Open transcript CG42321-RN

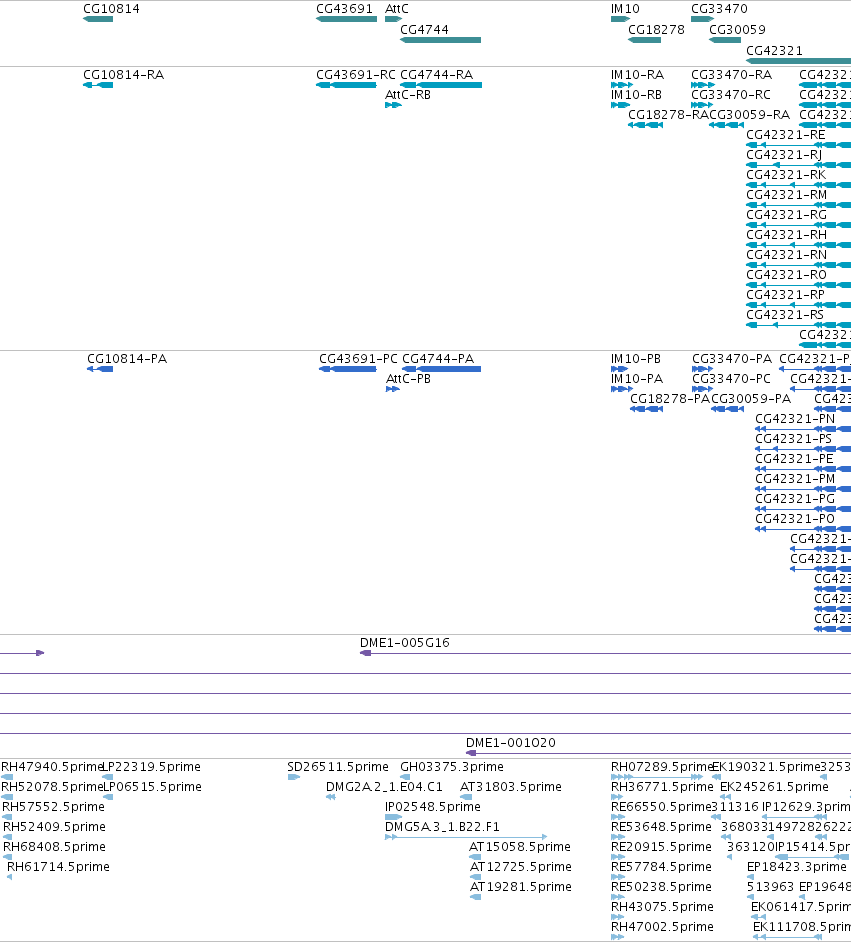pos(786,255)
